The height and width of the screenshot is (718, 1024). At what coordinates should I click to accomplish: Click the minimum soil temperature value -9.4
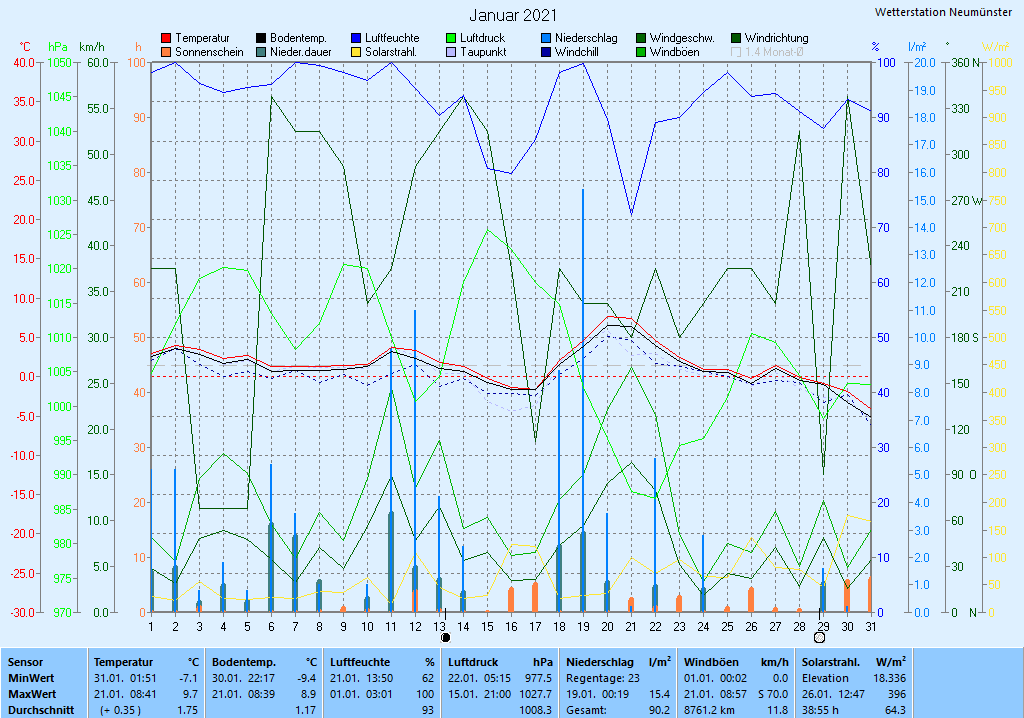[306, 678]
